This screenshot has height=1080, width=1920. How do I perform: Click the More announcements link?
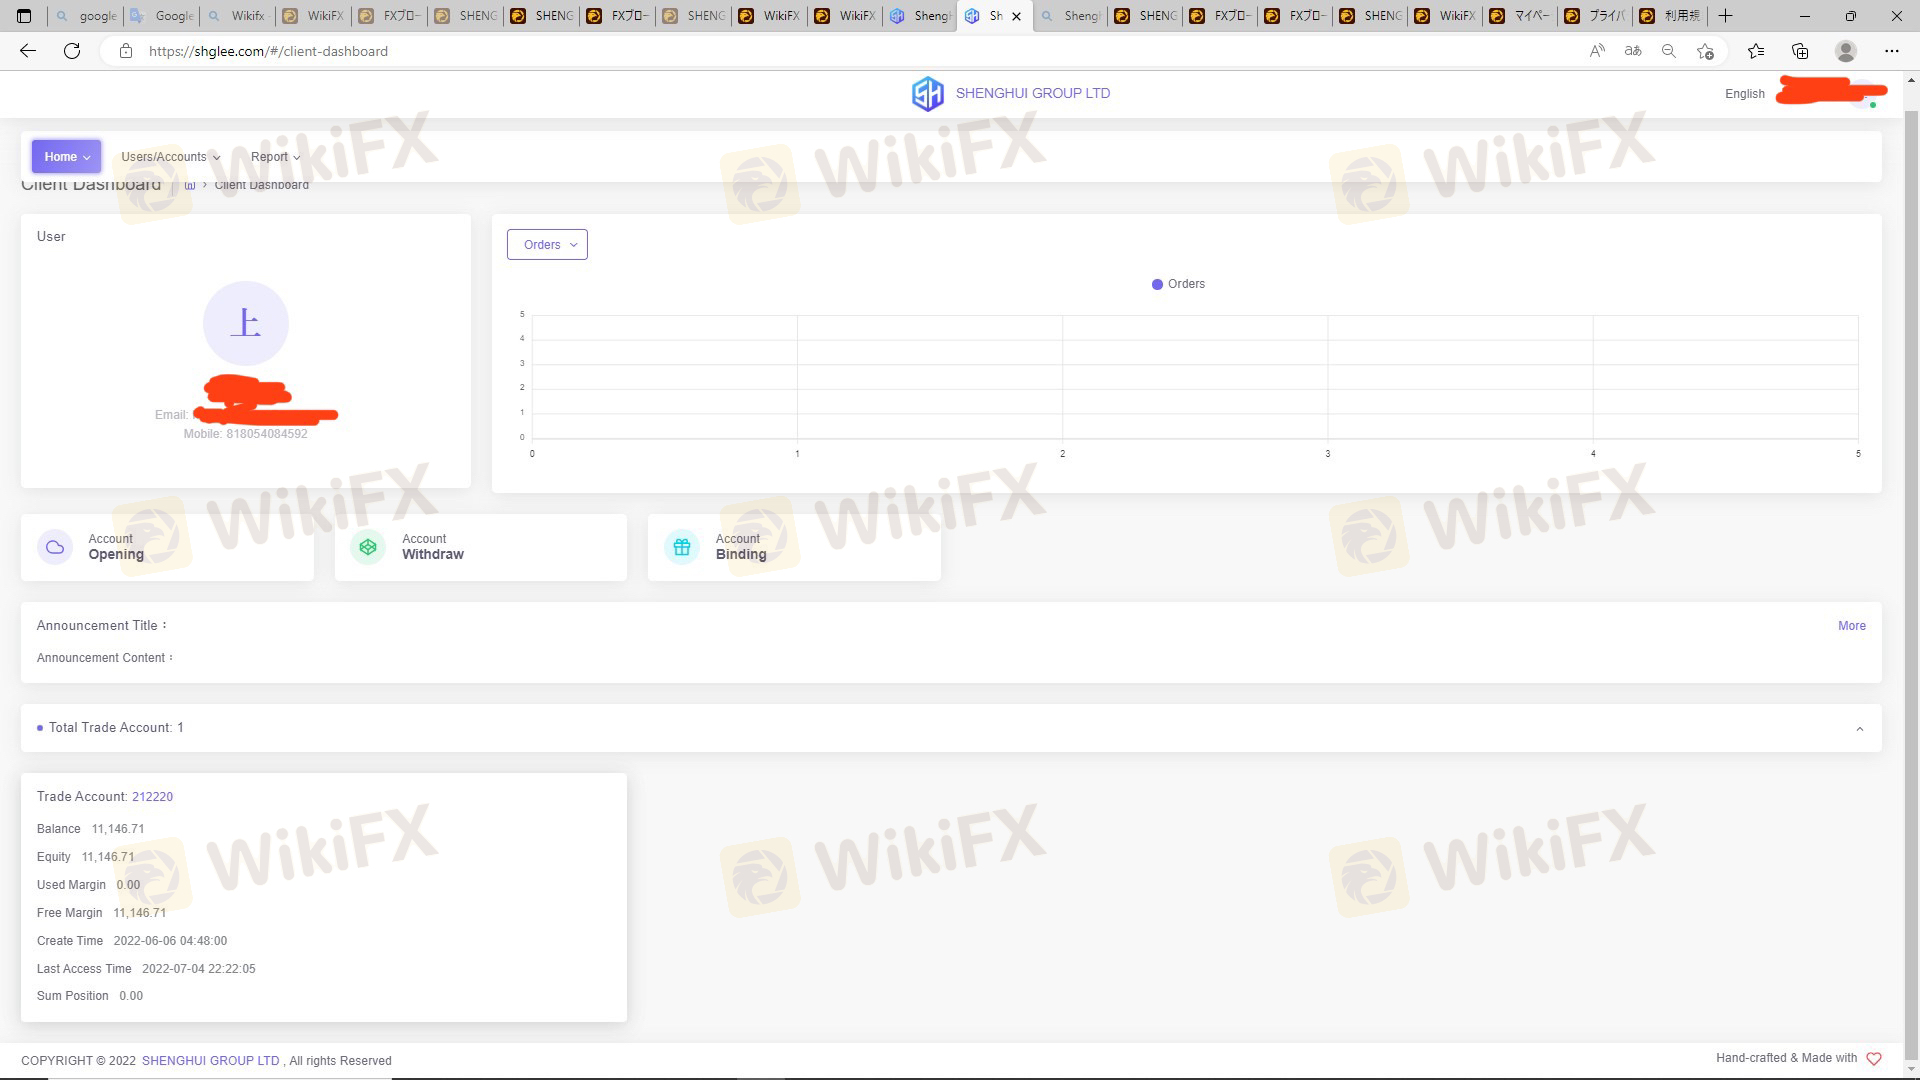point(1851,626)
